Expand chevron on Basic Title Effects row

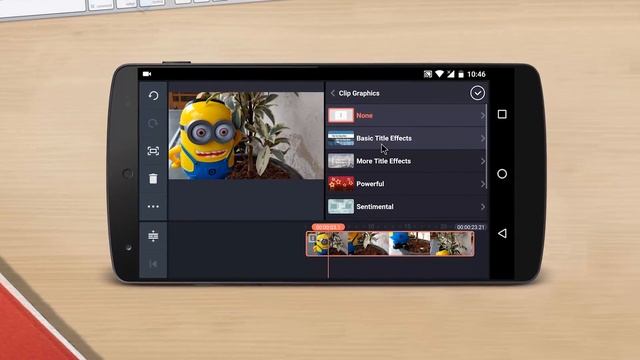(482, 138)
